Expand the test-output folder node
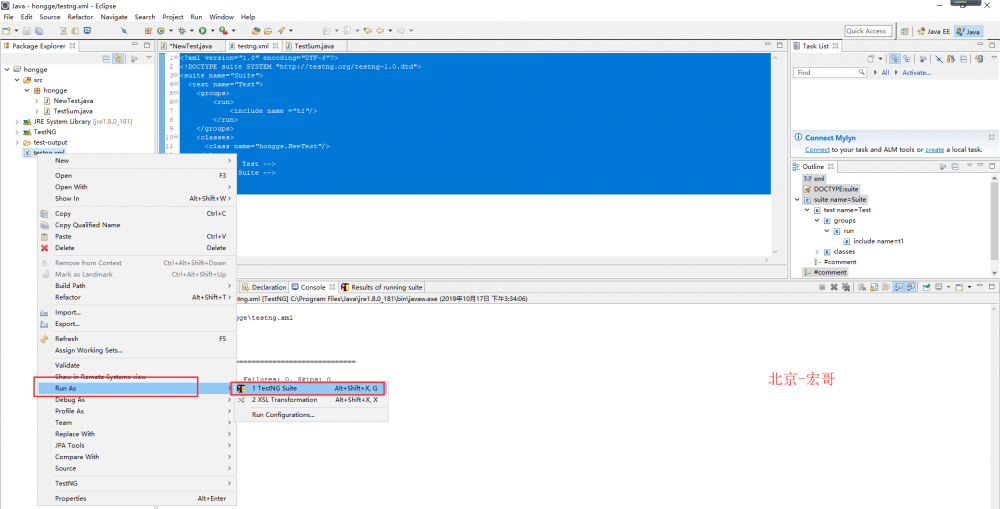1000x509 pixels. 17,142
